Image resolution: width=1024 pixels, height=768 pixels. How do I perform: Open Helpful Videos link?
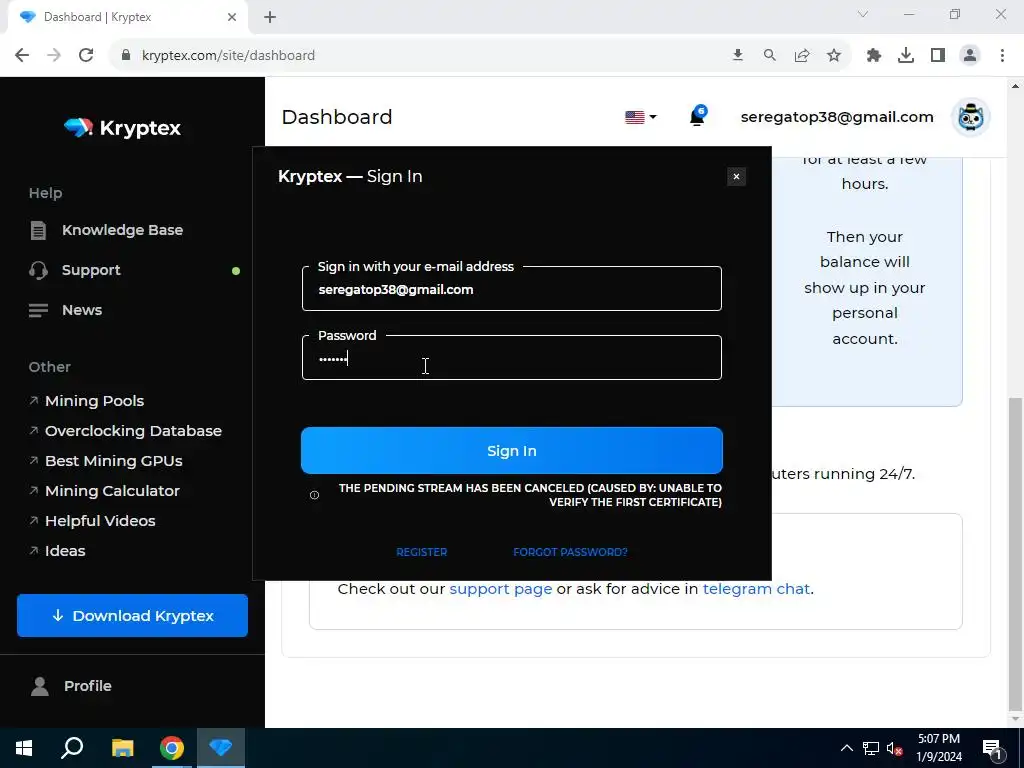[100, 520]
